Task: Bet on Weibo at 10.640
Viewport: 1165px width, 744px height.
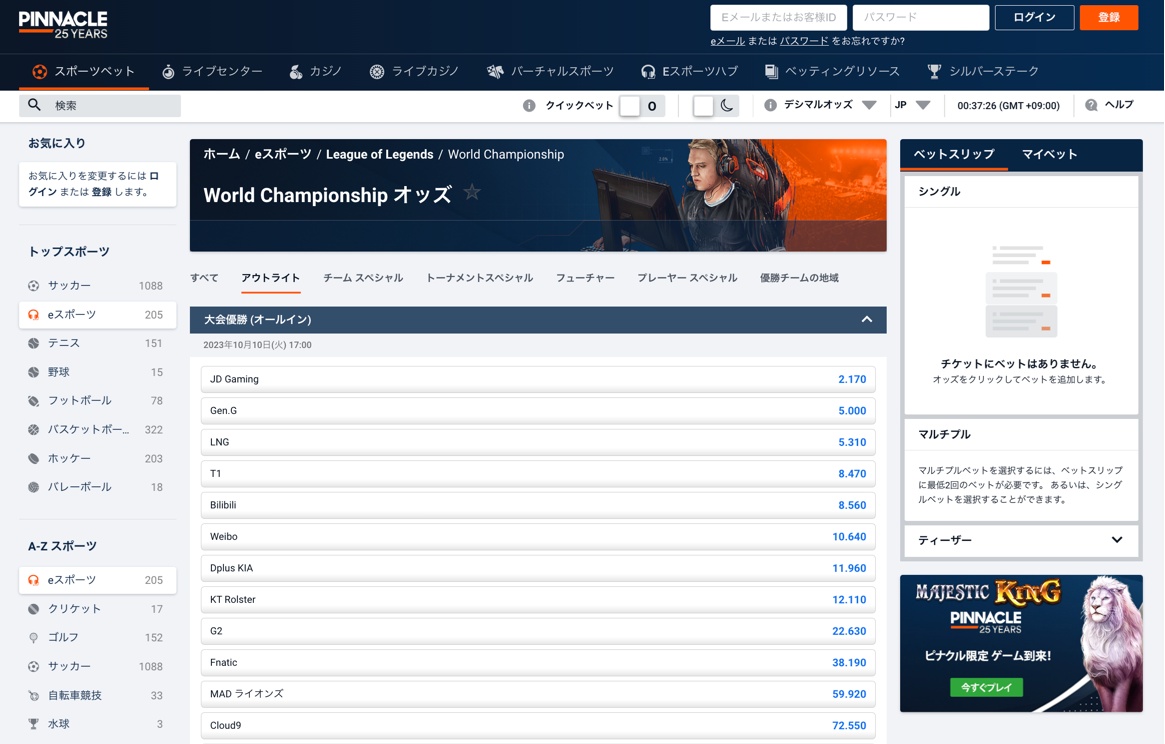Action: [538, 537]
